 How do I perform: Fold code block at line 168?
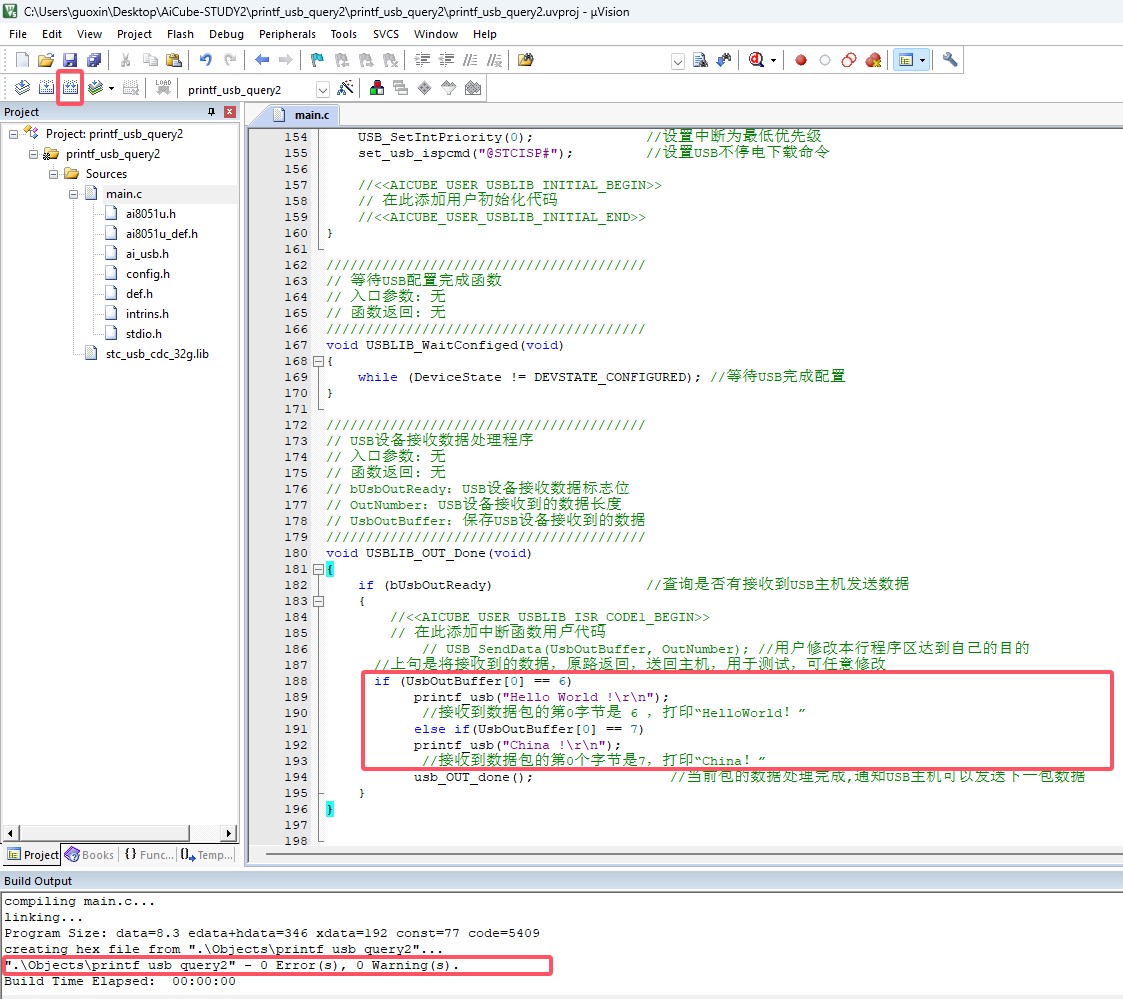tap(319, 362)
